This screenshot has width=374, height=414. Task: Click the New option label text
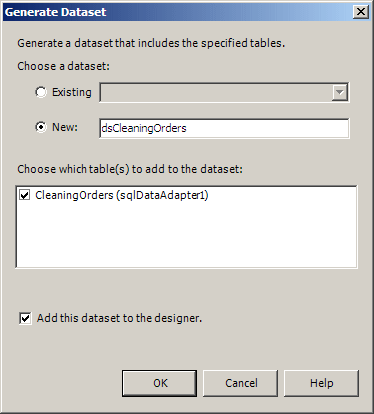[65, 127]
